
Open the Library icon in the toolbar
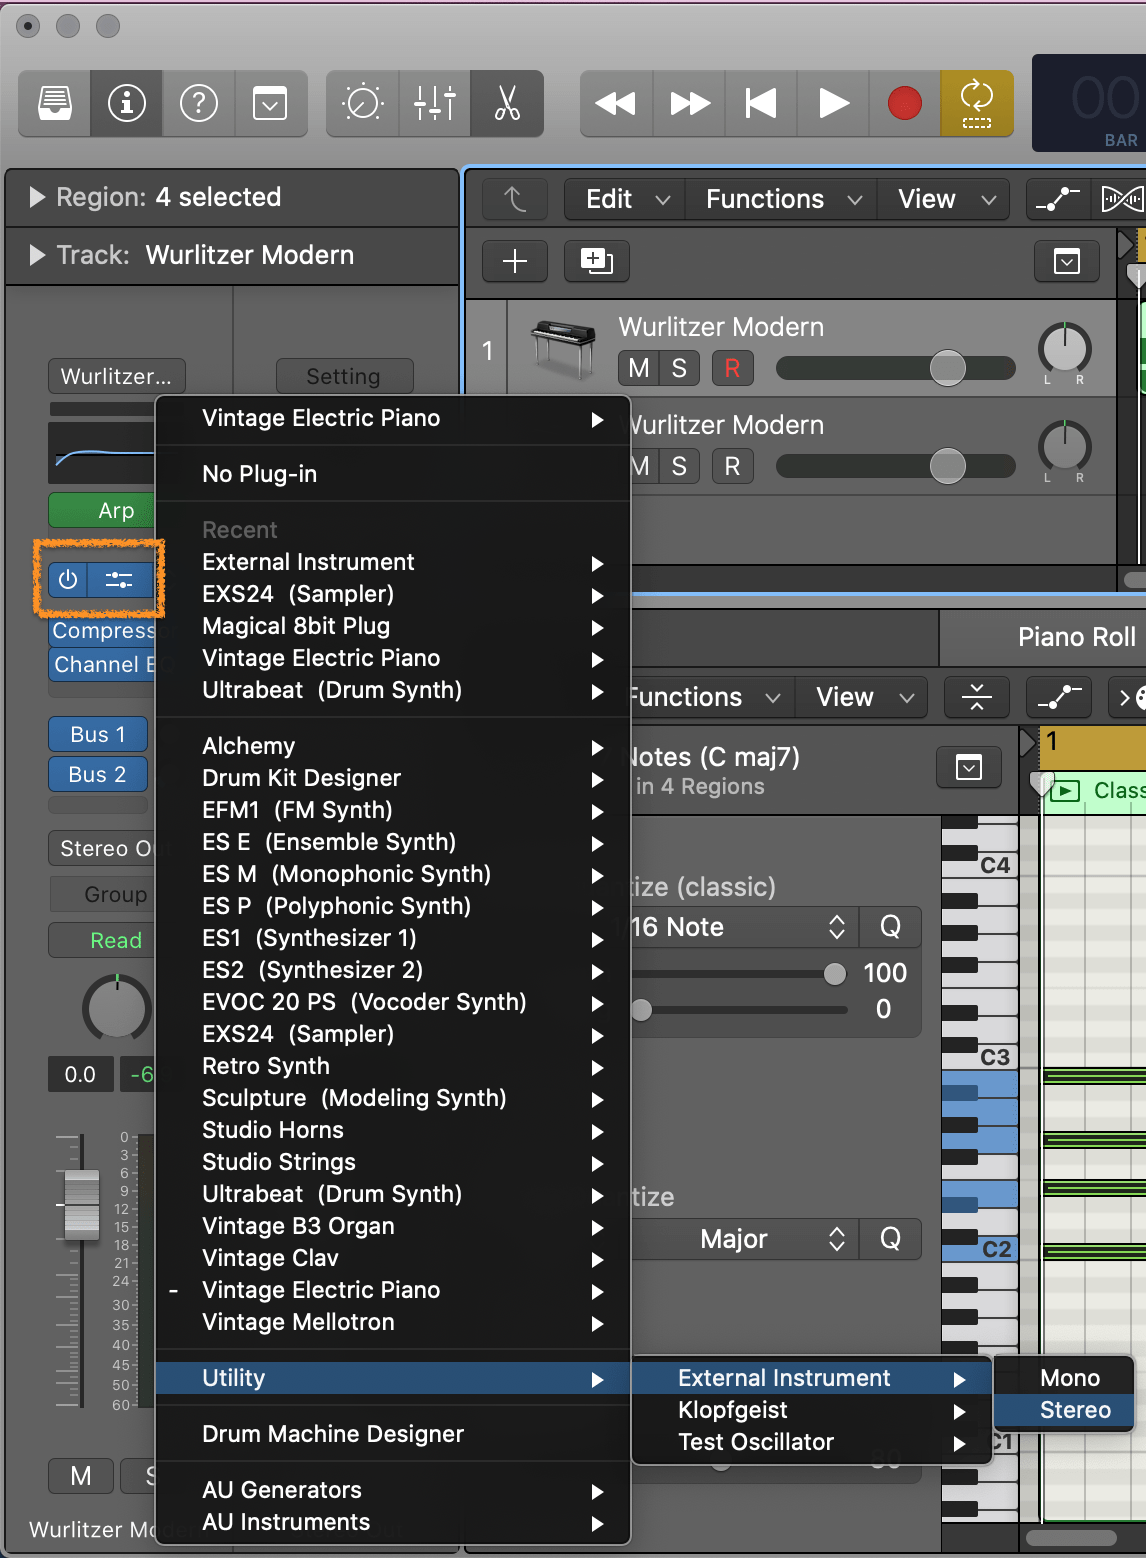click(55, 103)
